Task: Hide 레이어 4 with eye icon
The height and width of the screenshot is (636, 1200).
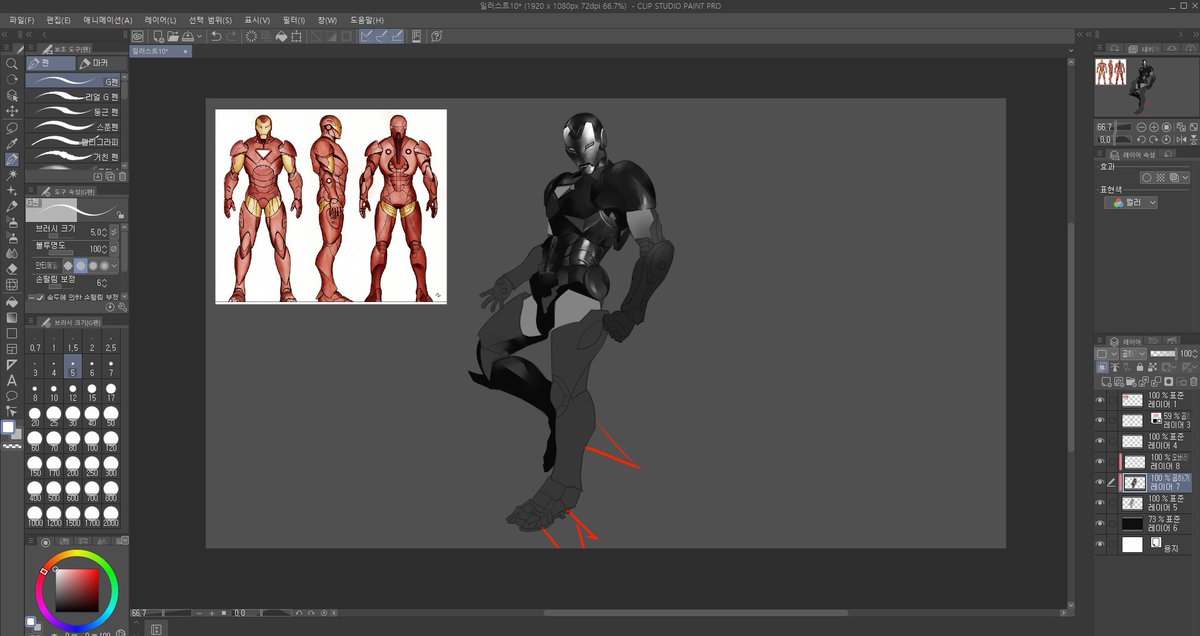Action: click(x=1100, y=441)
